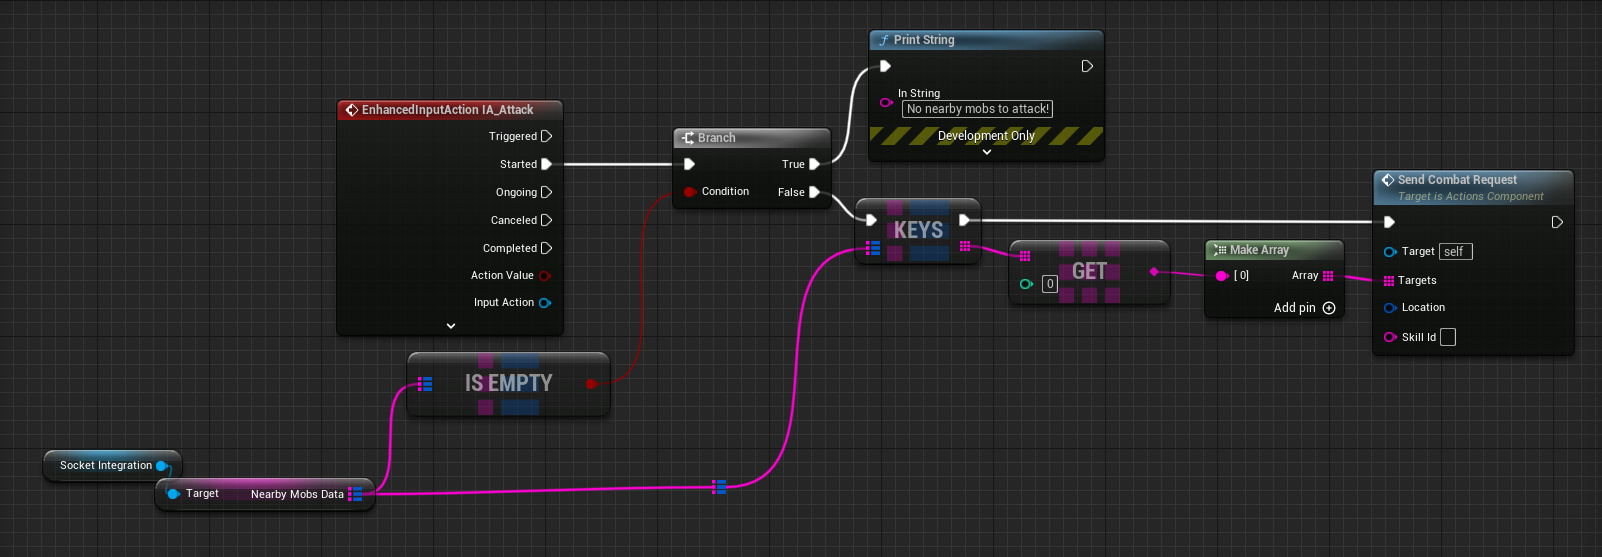Click the Branch True output pin
This screenshot has height=557, width=1602.
click(814, 164)
